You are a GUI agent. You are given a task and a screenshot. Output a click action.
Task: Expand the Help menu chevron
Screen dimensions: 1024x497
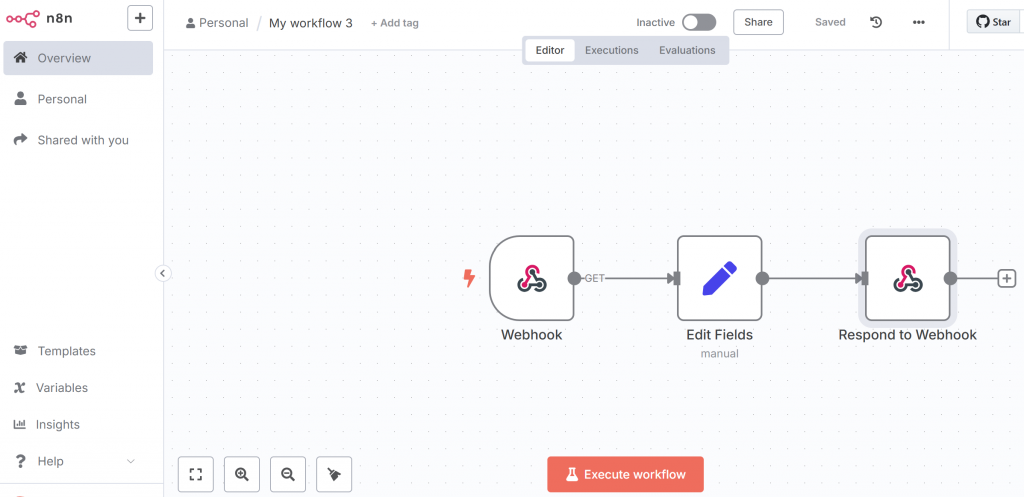(x=131, y=462)
